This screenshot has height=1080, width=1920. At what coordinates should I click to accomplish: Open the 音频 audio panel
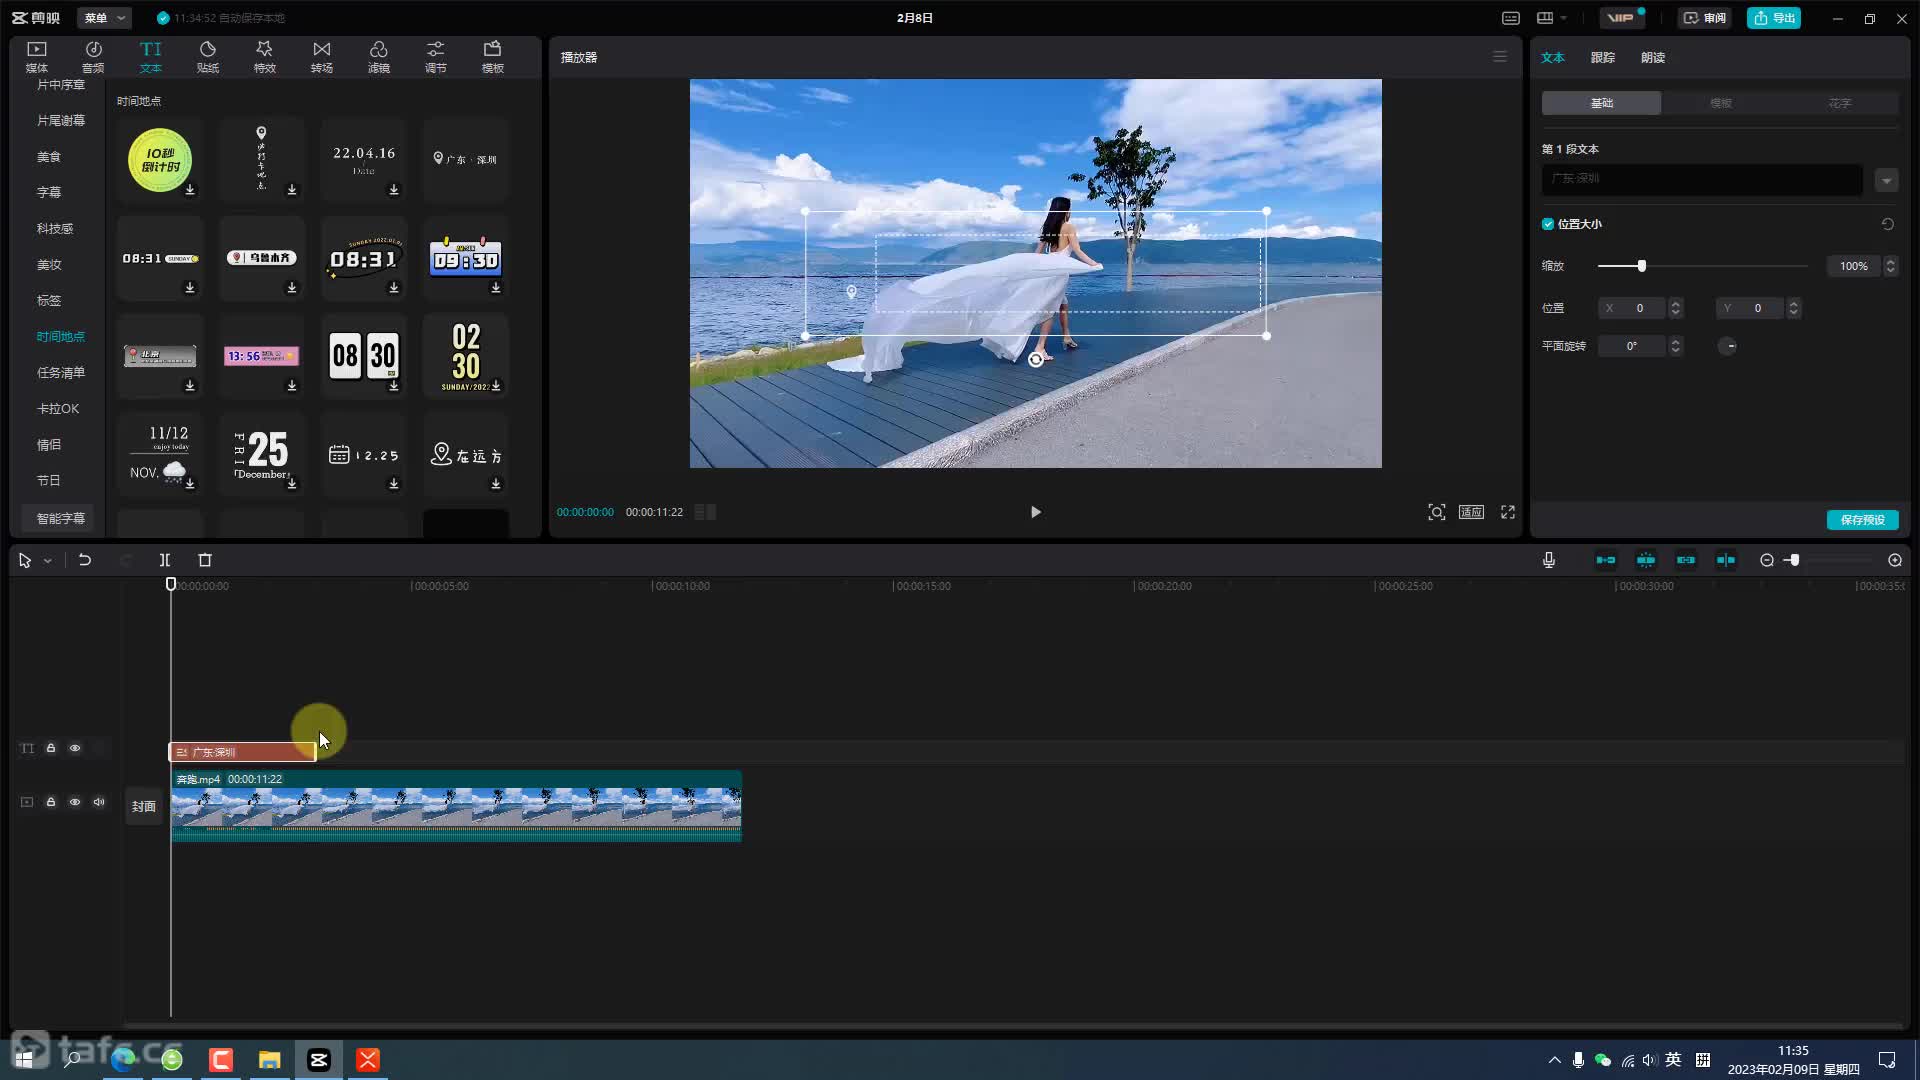(93, 57)
